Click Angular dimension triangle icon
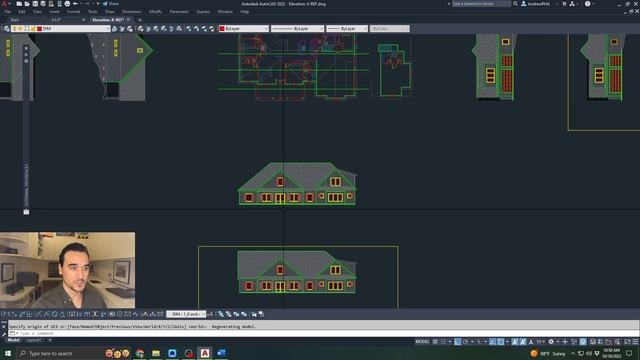The image size is (640, 360). coord(62,314)
